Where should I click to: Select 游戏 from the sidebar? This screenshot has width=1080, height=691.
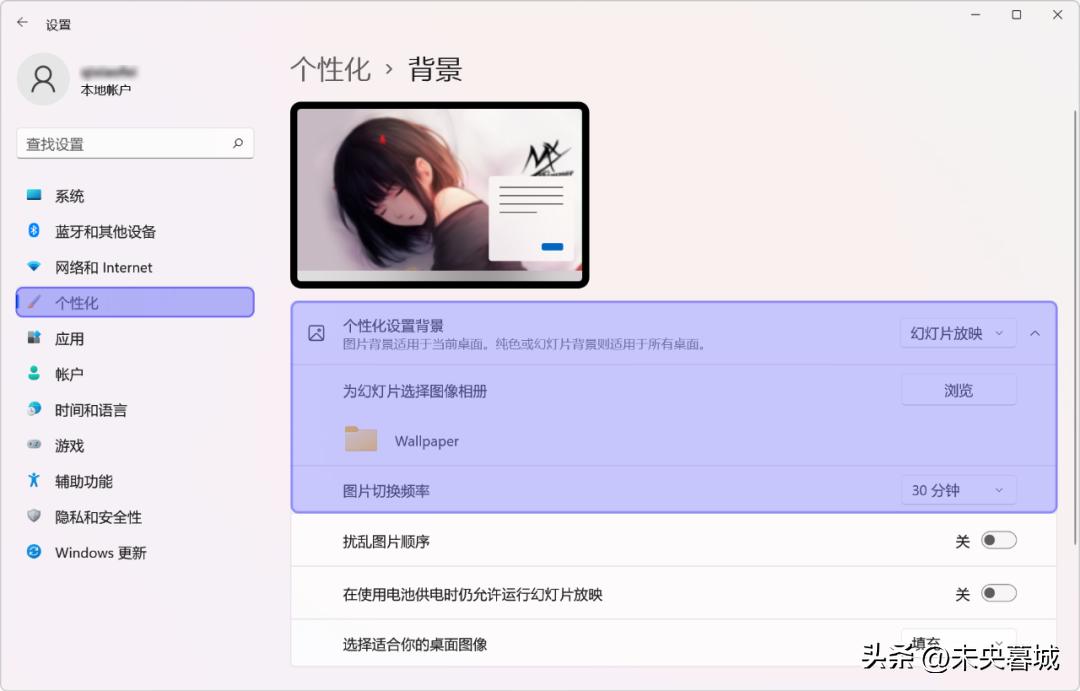67,445
